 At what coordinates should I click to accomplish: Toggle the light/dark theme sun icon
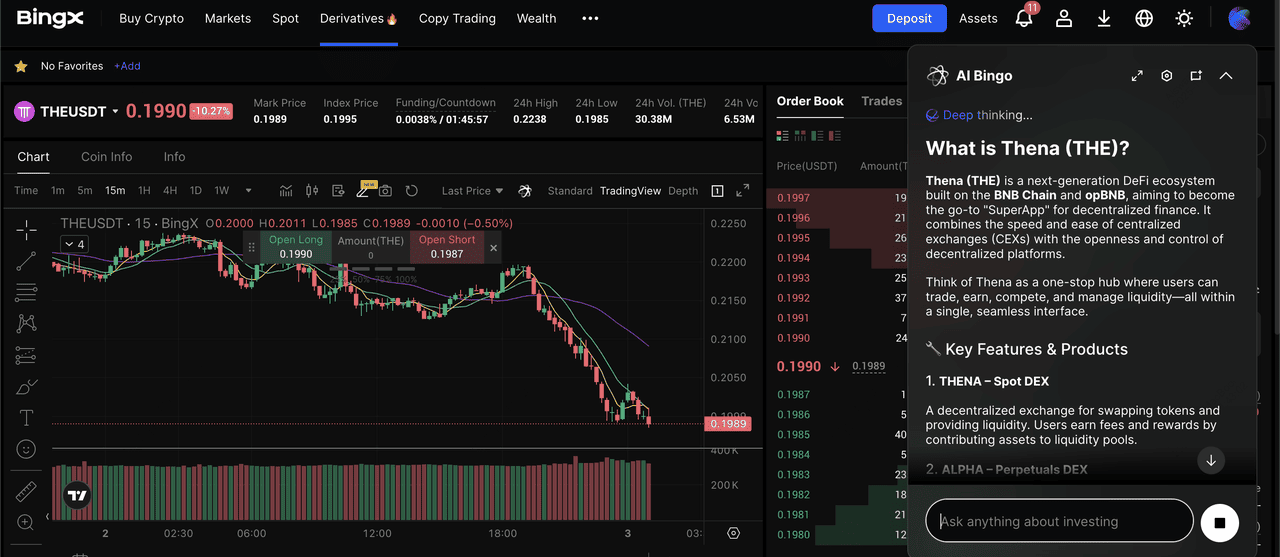[1184, 18]
